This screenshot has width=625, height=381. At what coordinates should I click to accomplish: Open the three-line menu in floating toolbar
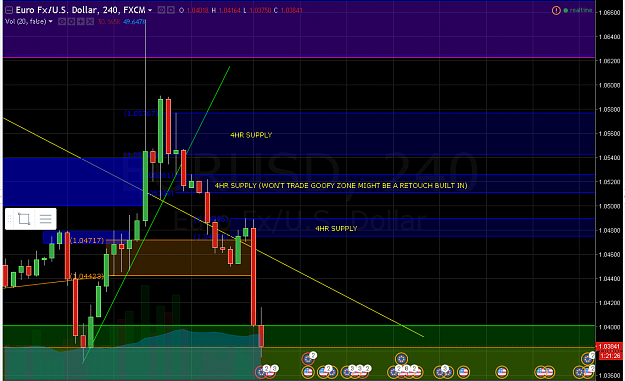pos(45,219)
